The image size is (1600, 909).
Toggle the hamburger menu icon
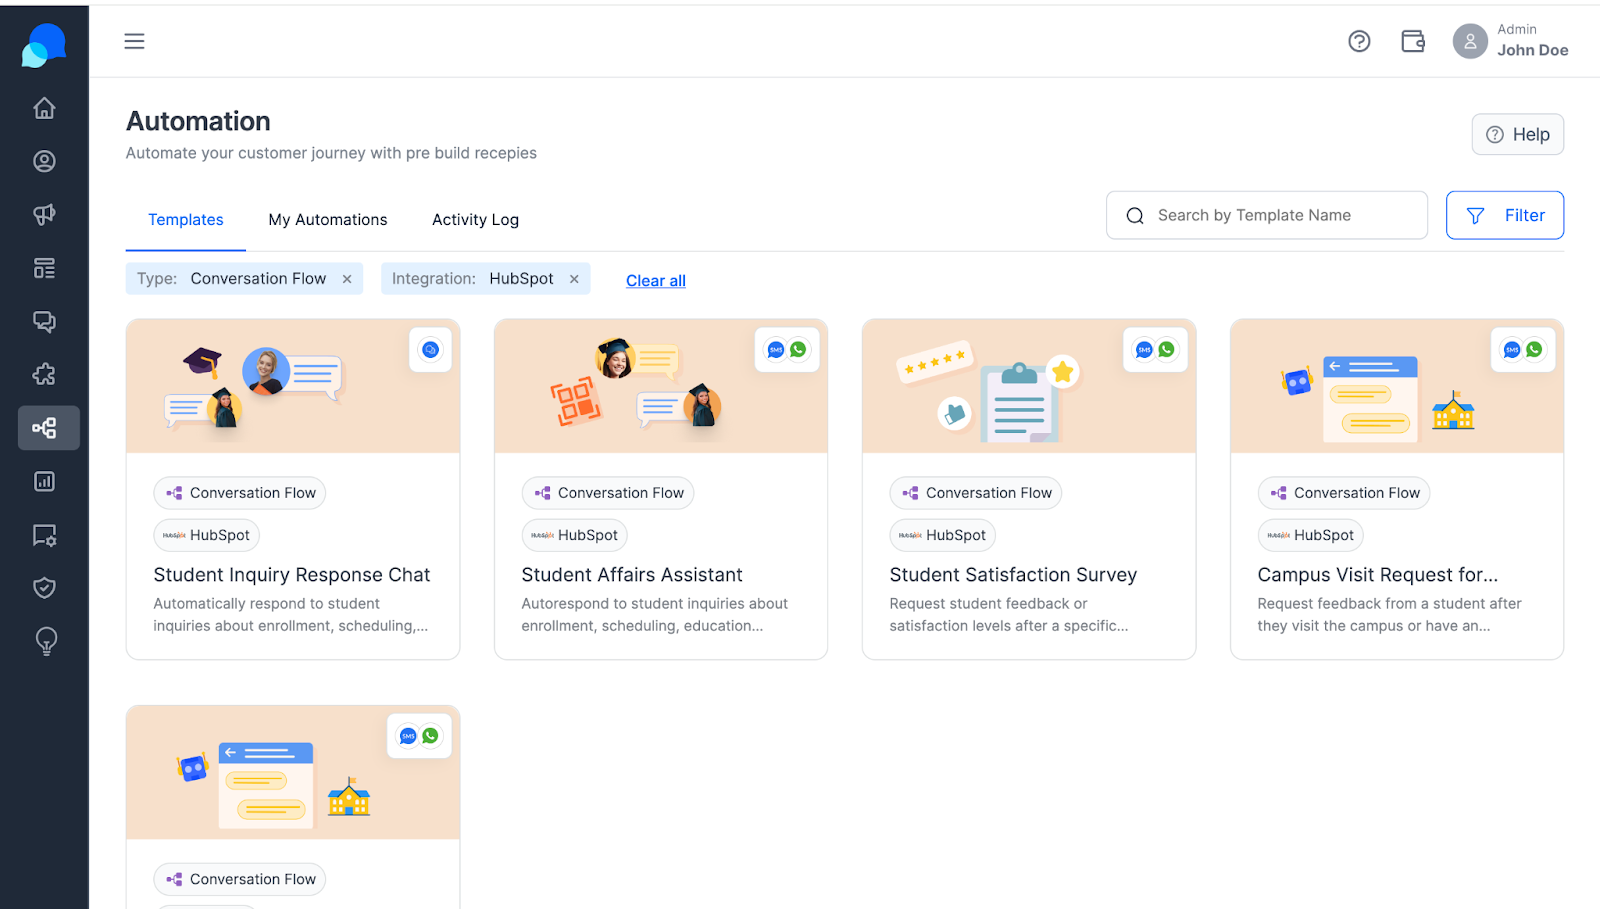tap(134, 41)
